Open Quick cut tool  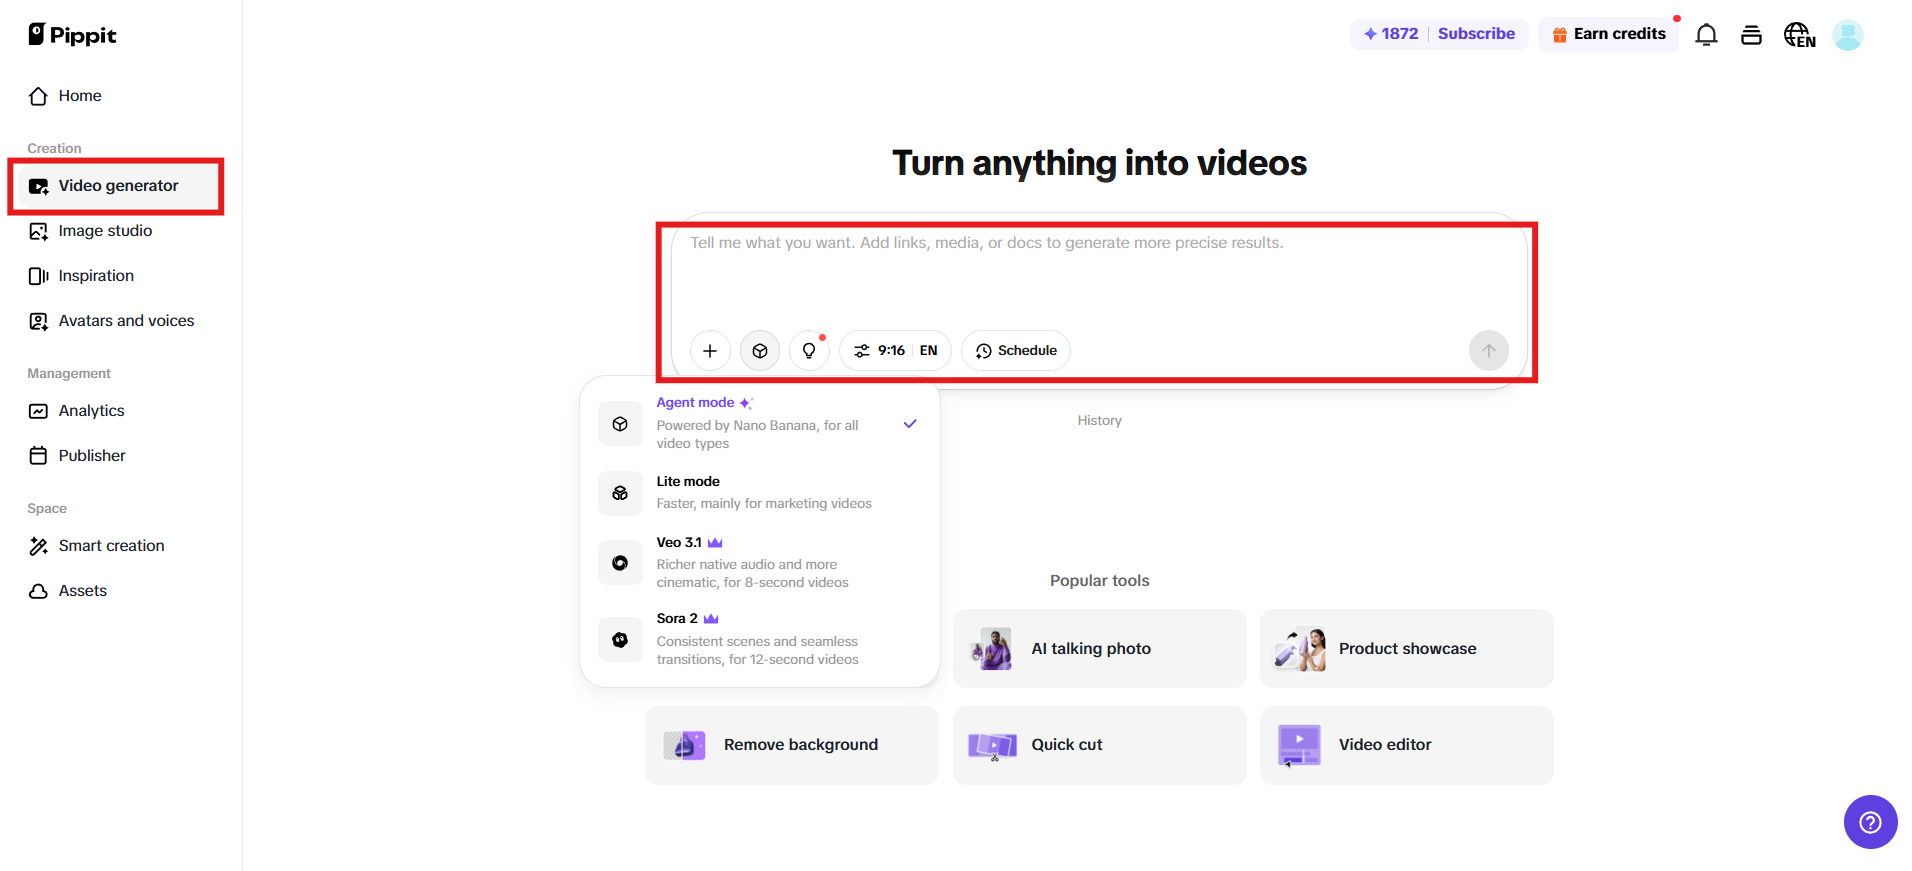pyautogui.click(x=1099, y=745)
